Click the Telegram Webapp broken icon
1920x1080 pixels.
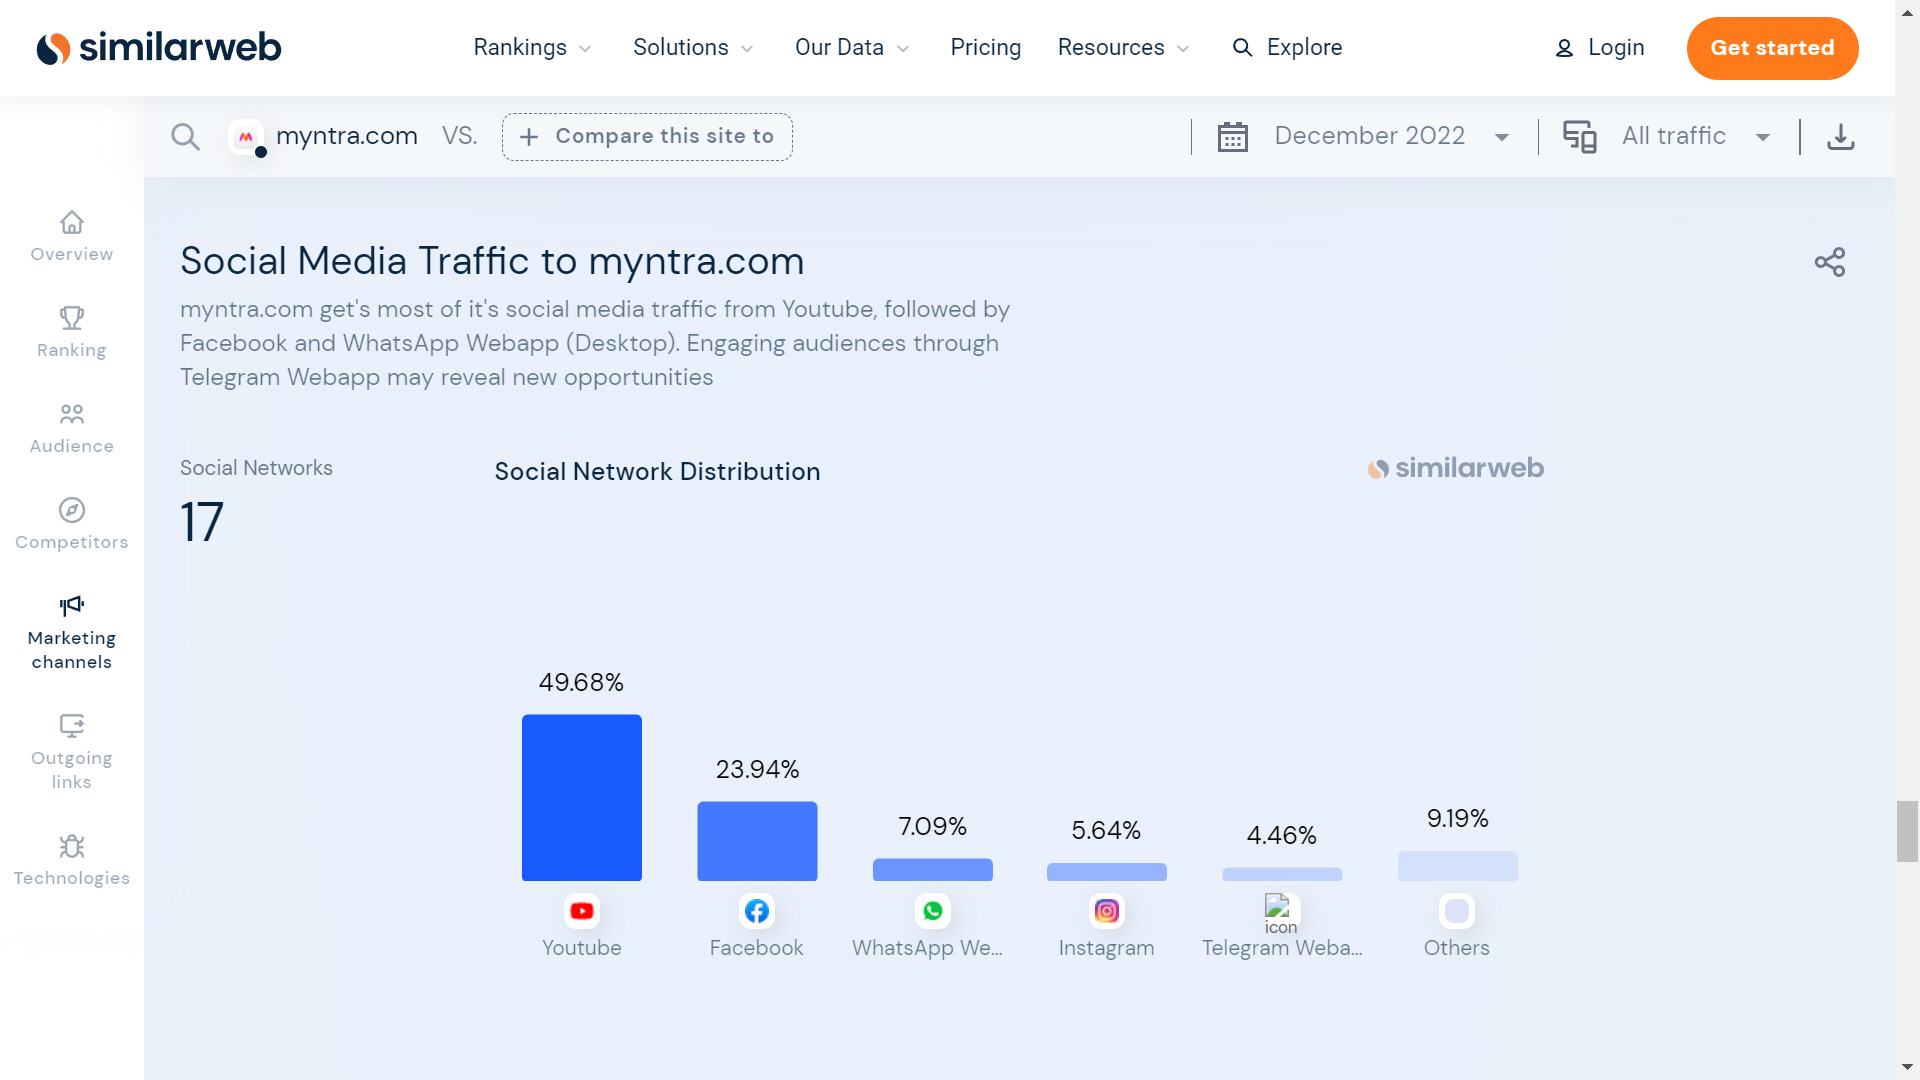(1281, 913)
